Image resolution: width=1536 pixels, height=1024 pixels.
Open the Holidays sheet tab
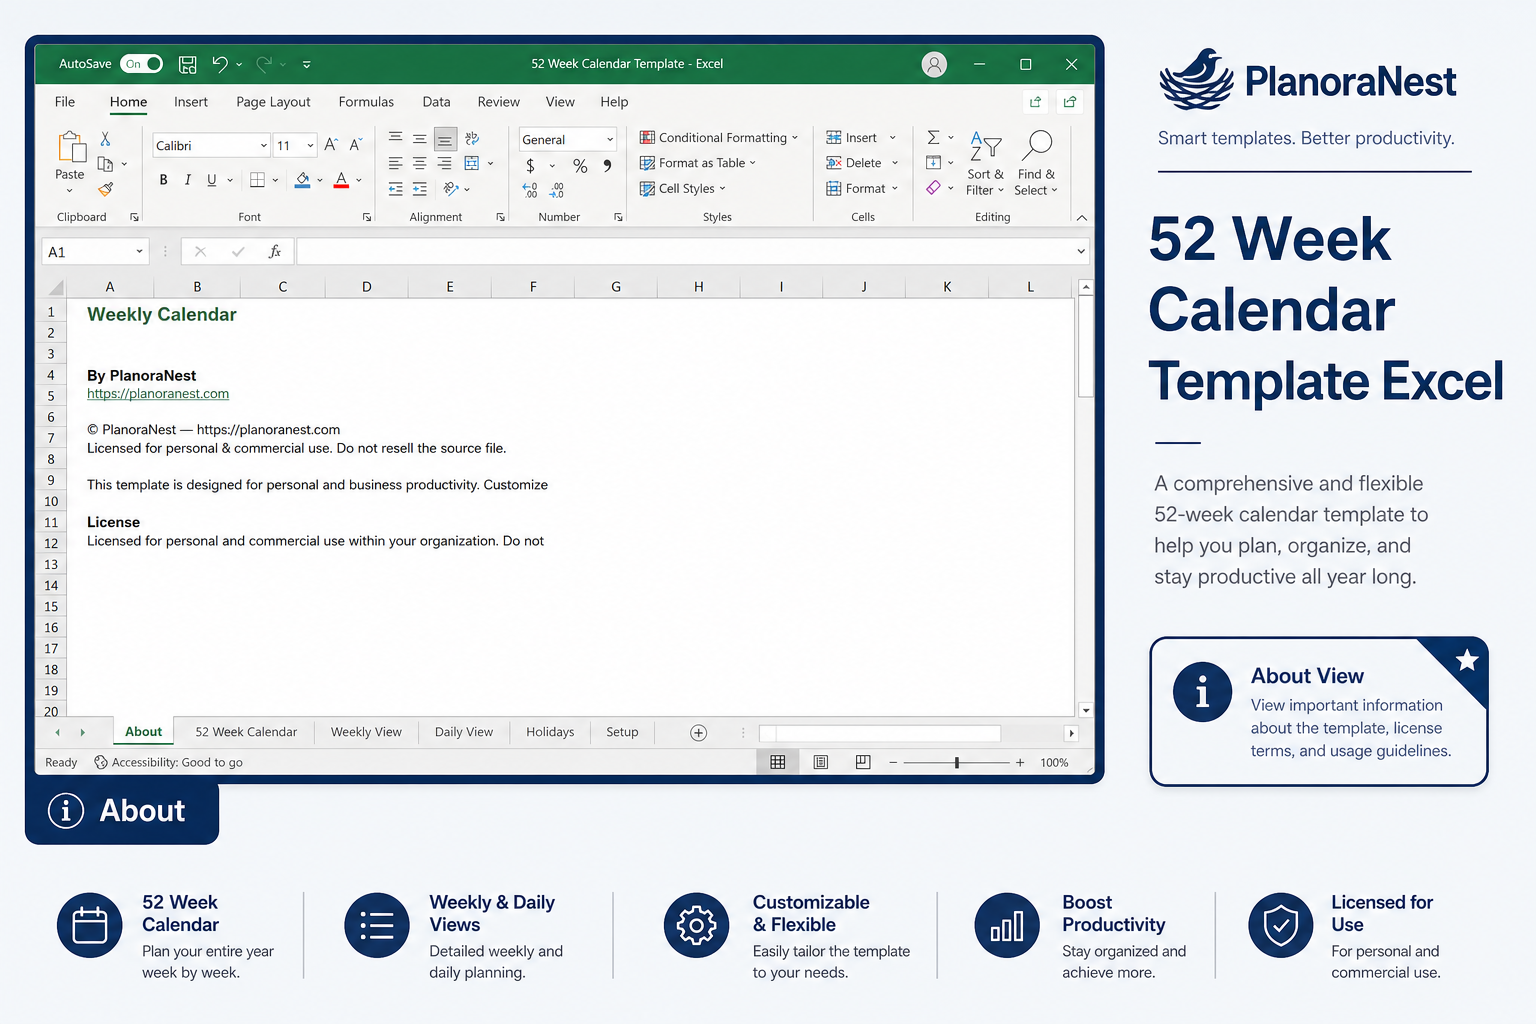[x=550, y=732]
